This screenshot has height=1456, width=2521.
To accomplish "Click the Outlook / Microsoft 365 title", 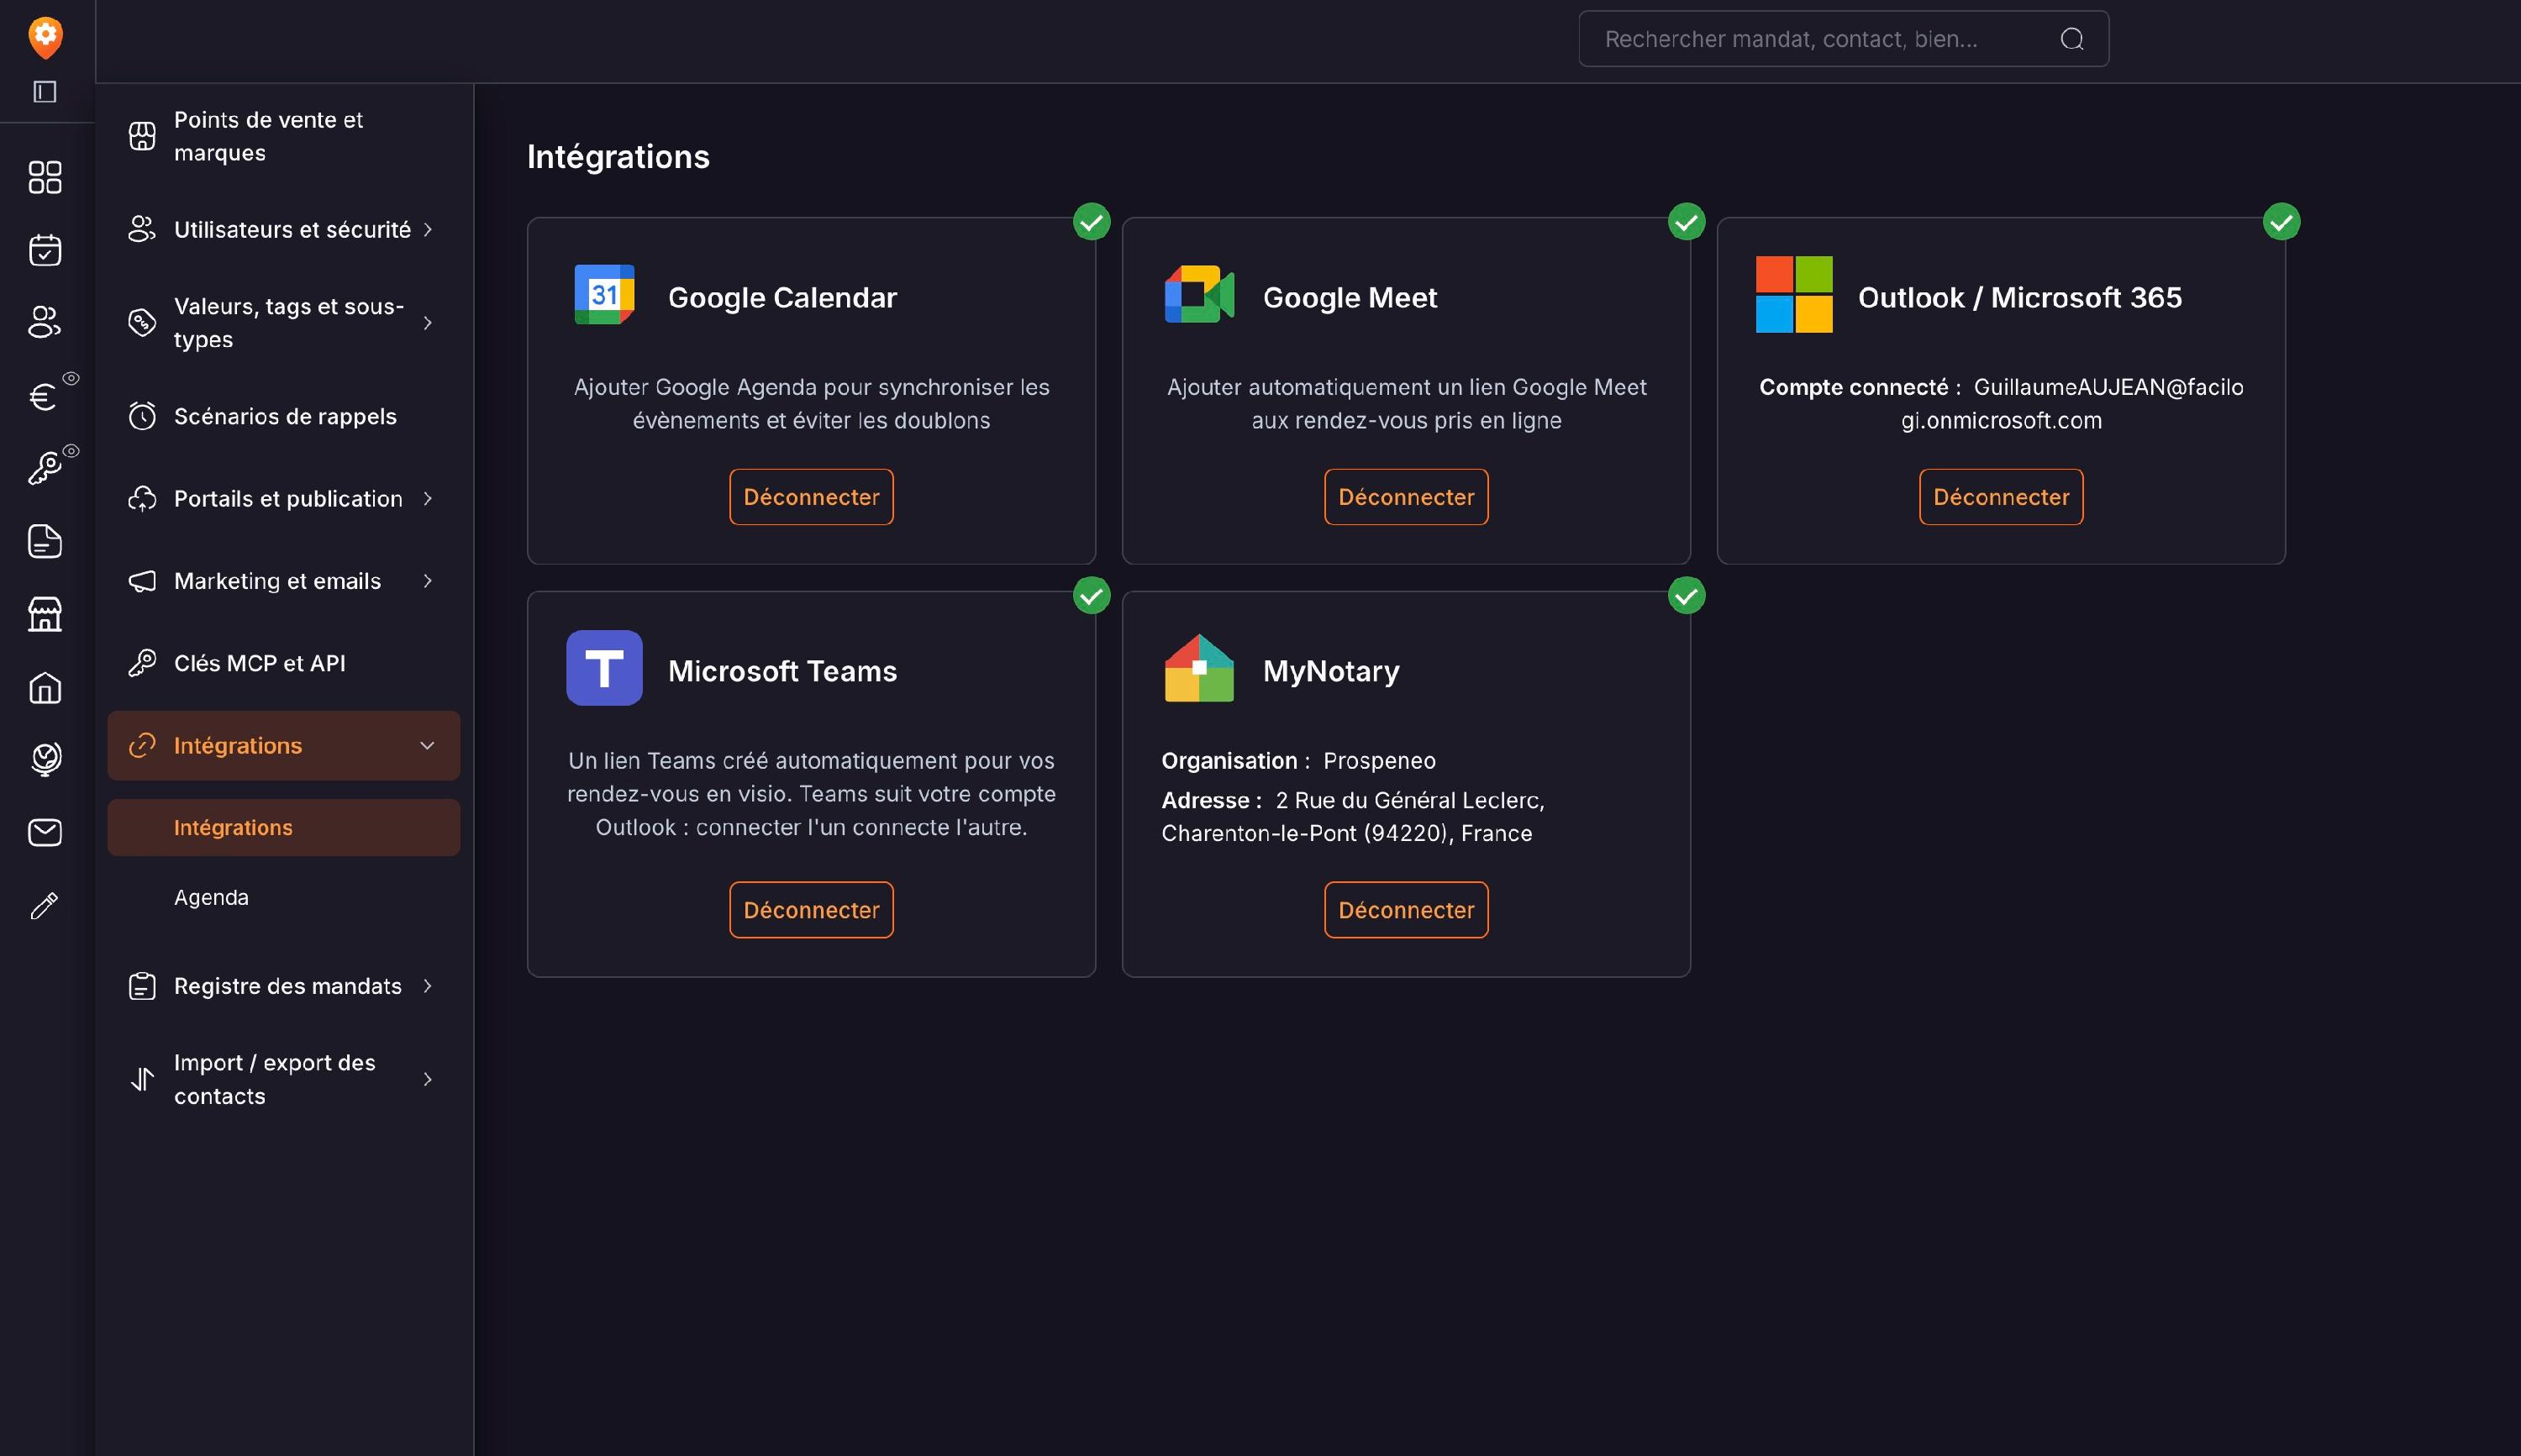I will pos(2019,298).
